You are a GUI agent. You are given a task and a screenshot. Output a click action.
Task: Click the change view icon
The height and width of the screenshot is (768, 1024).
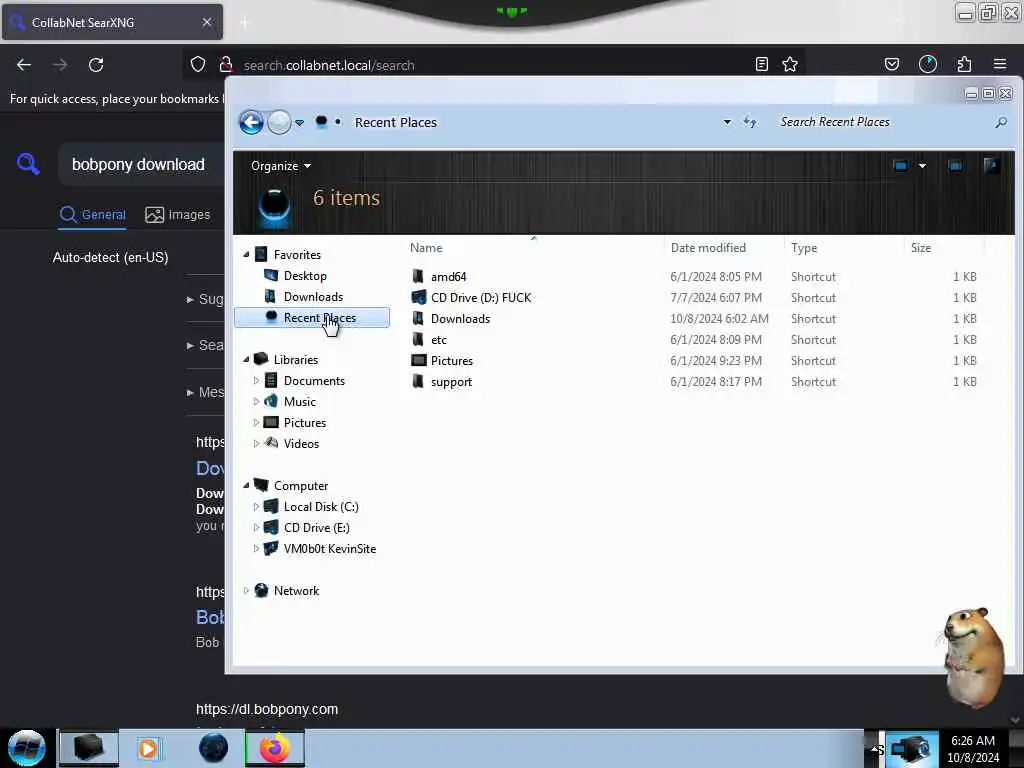point(901,166)
